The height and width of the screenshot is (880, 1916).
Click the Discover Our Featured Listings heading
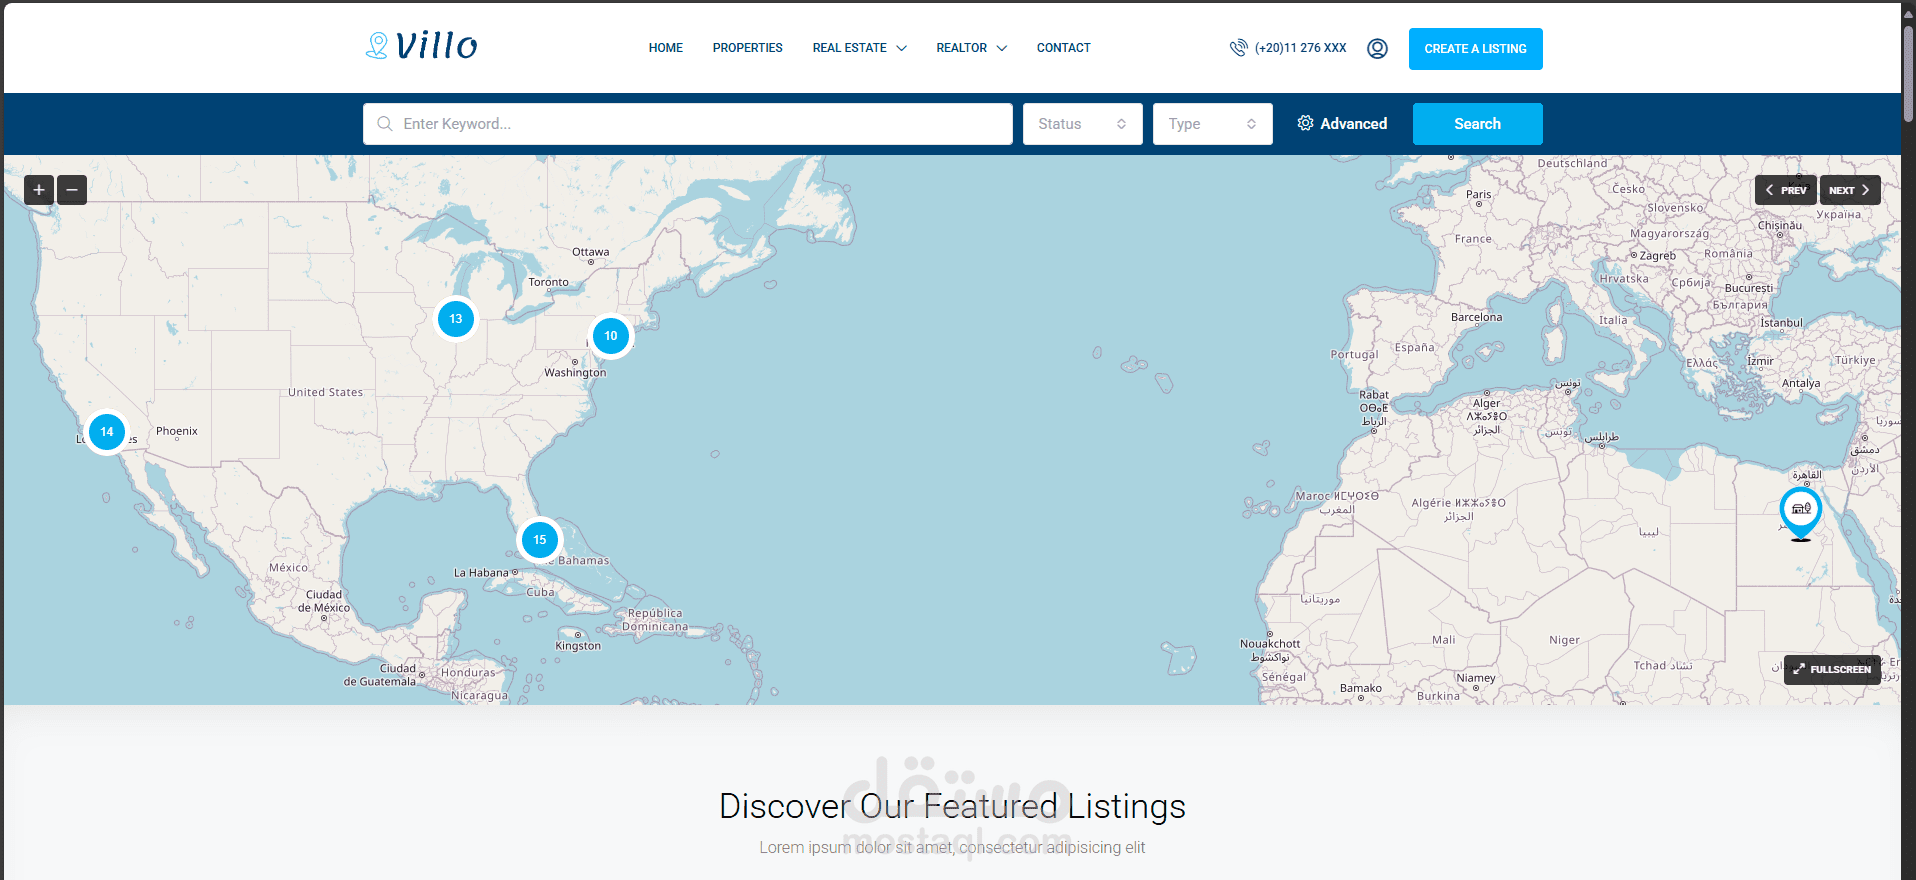pos(952,806)
